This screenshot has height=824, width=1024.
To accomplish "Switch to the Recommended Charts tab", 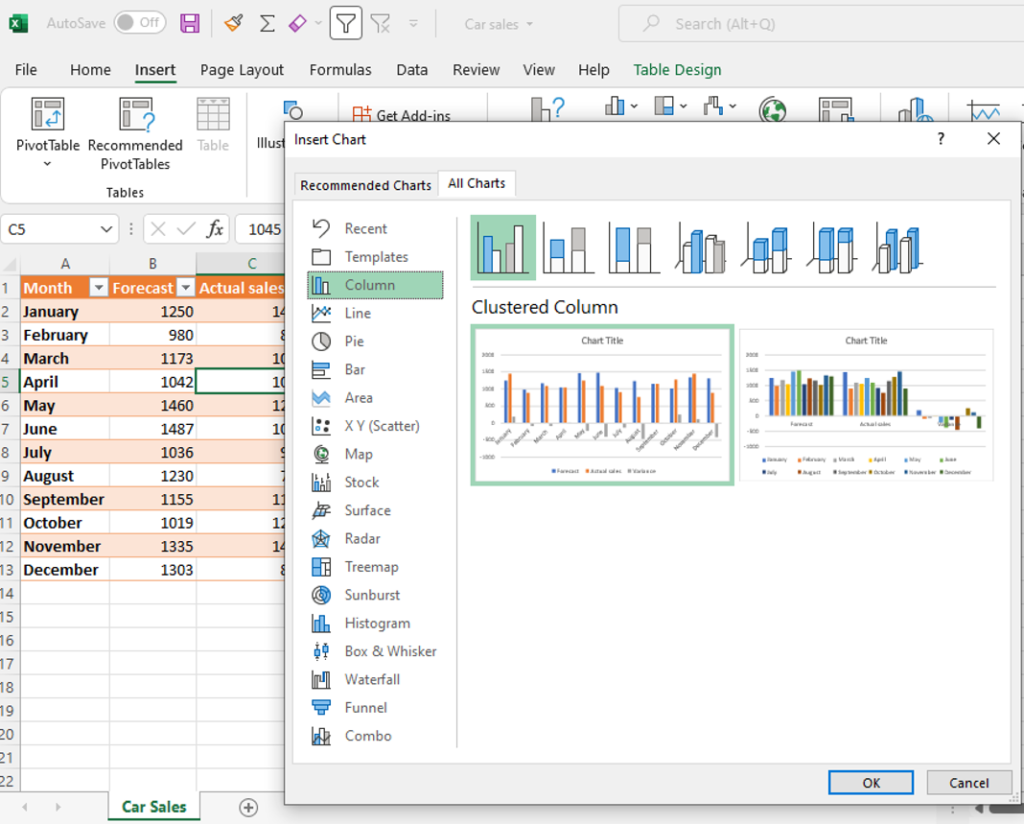I will click(366, 185).
